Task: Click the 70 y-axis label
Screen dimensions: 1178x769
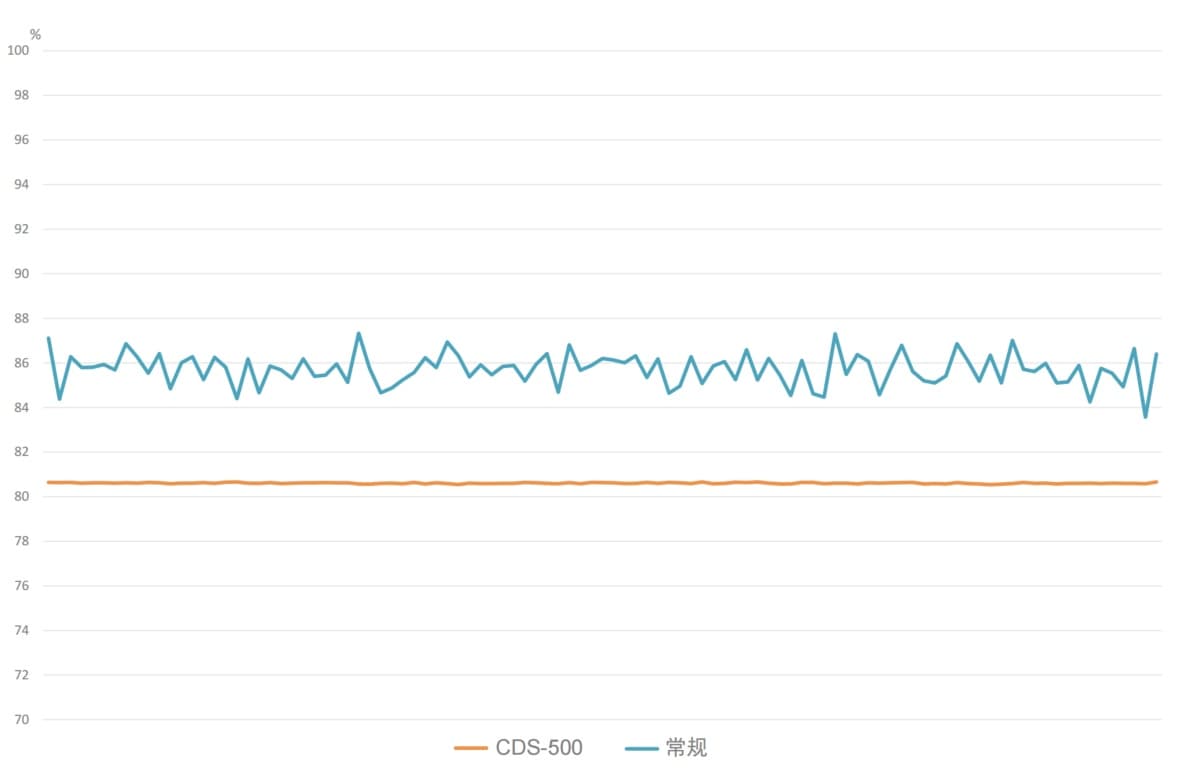Action: (22, 719)
